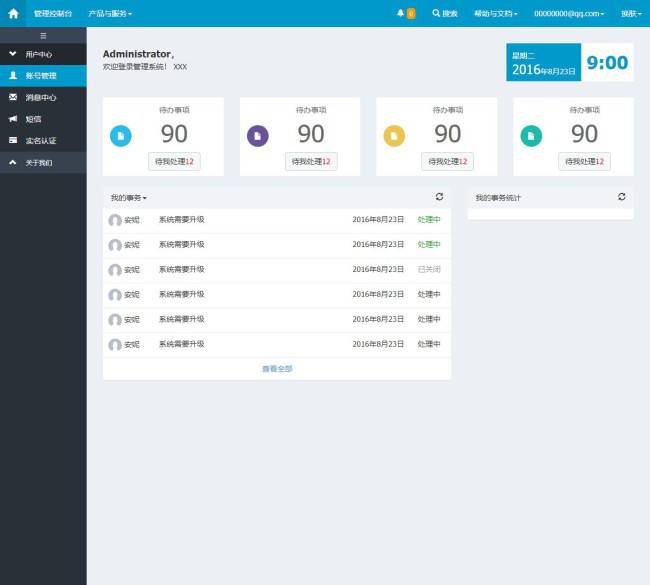Click the first green 处理中 status
Image resolution: width=650 pixels, height=585 pixels.
tap(429, 220)
